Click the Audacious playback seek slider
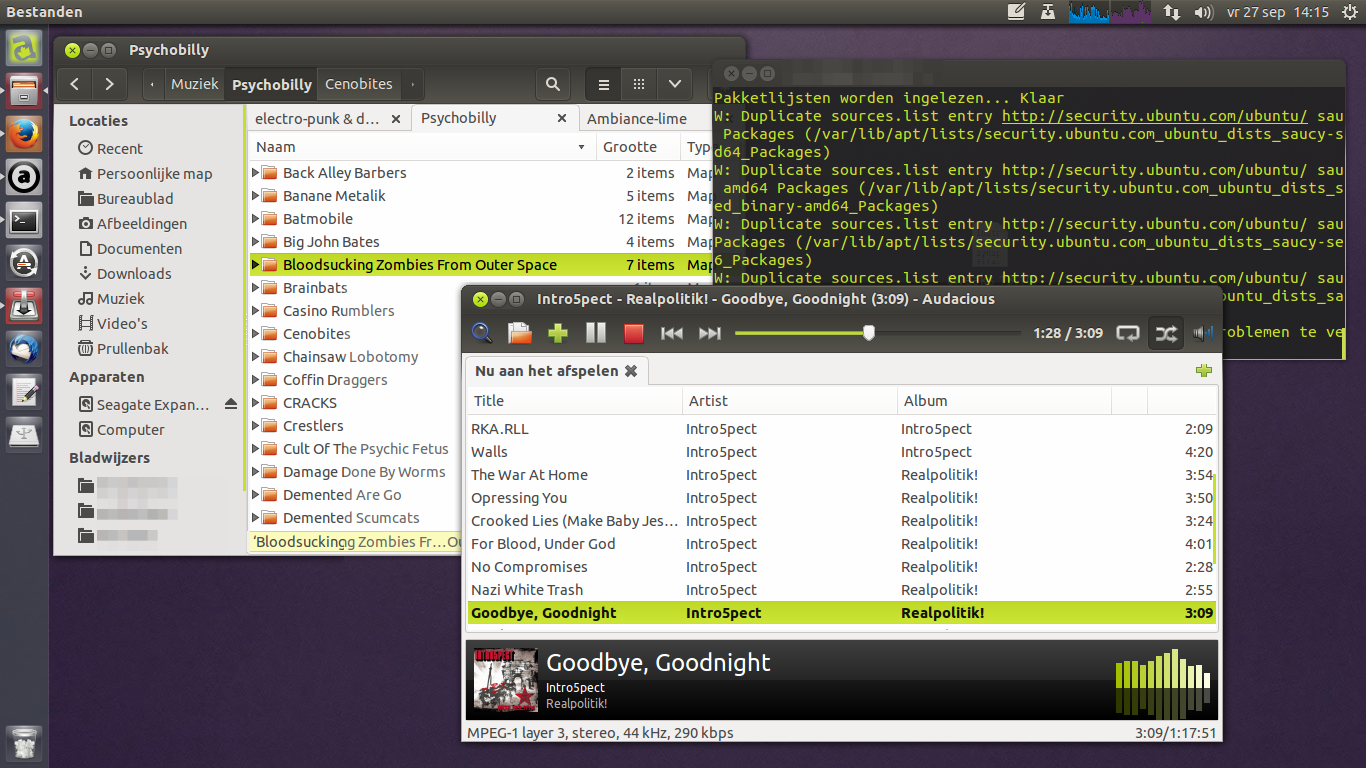The width and height of the screenshot is (1366, 768). pos(878,333)
